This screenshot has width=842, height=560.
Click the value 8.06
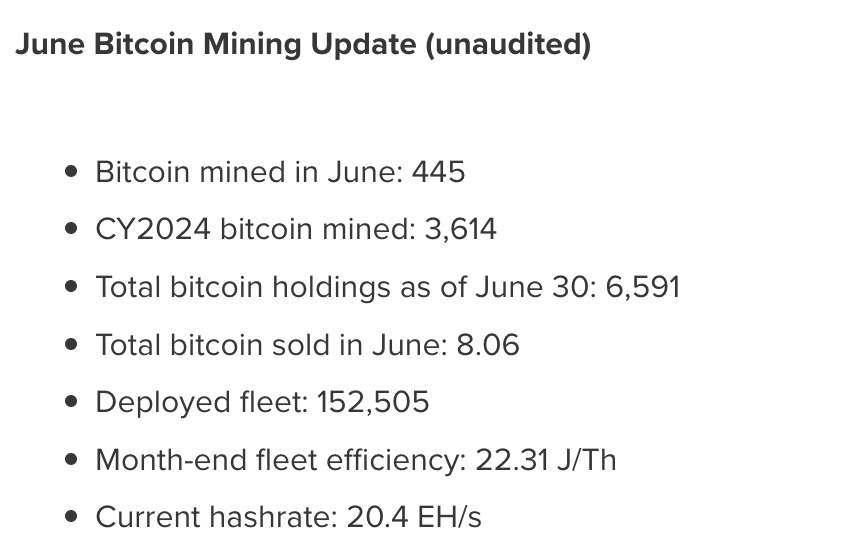click(x=487, y=346)
